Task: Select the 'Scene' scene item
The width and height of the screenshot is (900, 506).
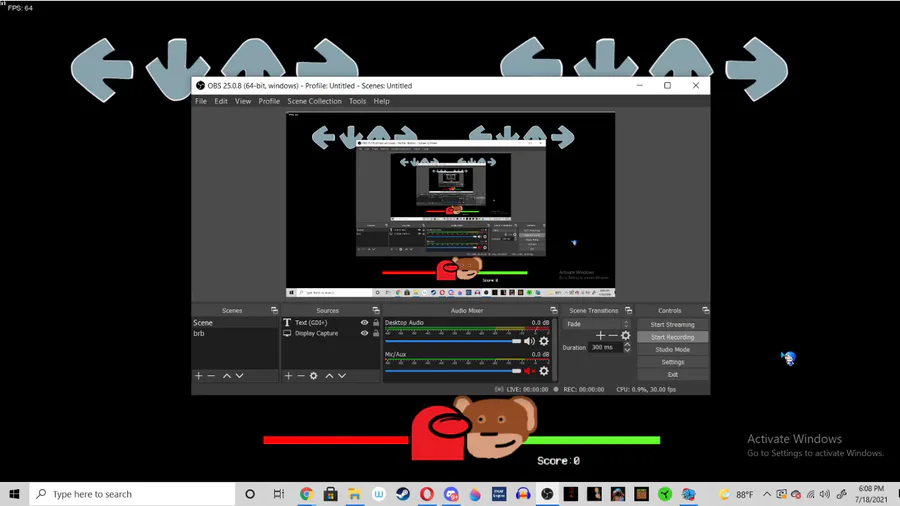Action: coord(235,323)
